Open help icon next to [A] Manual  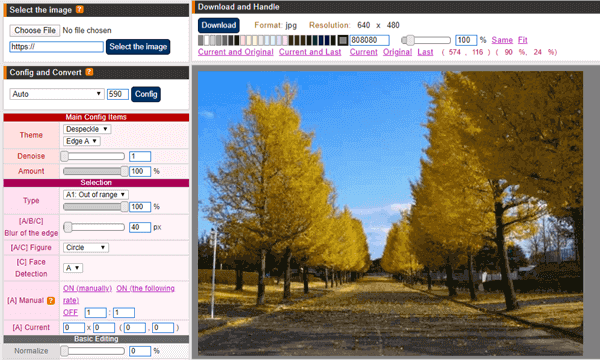pos(51,301)
